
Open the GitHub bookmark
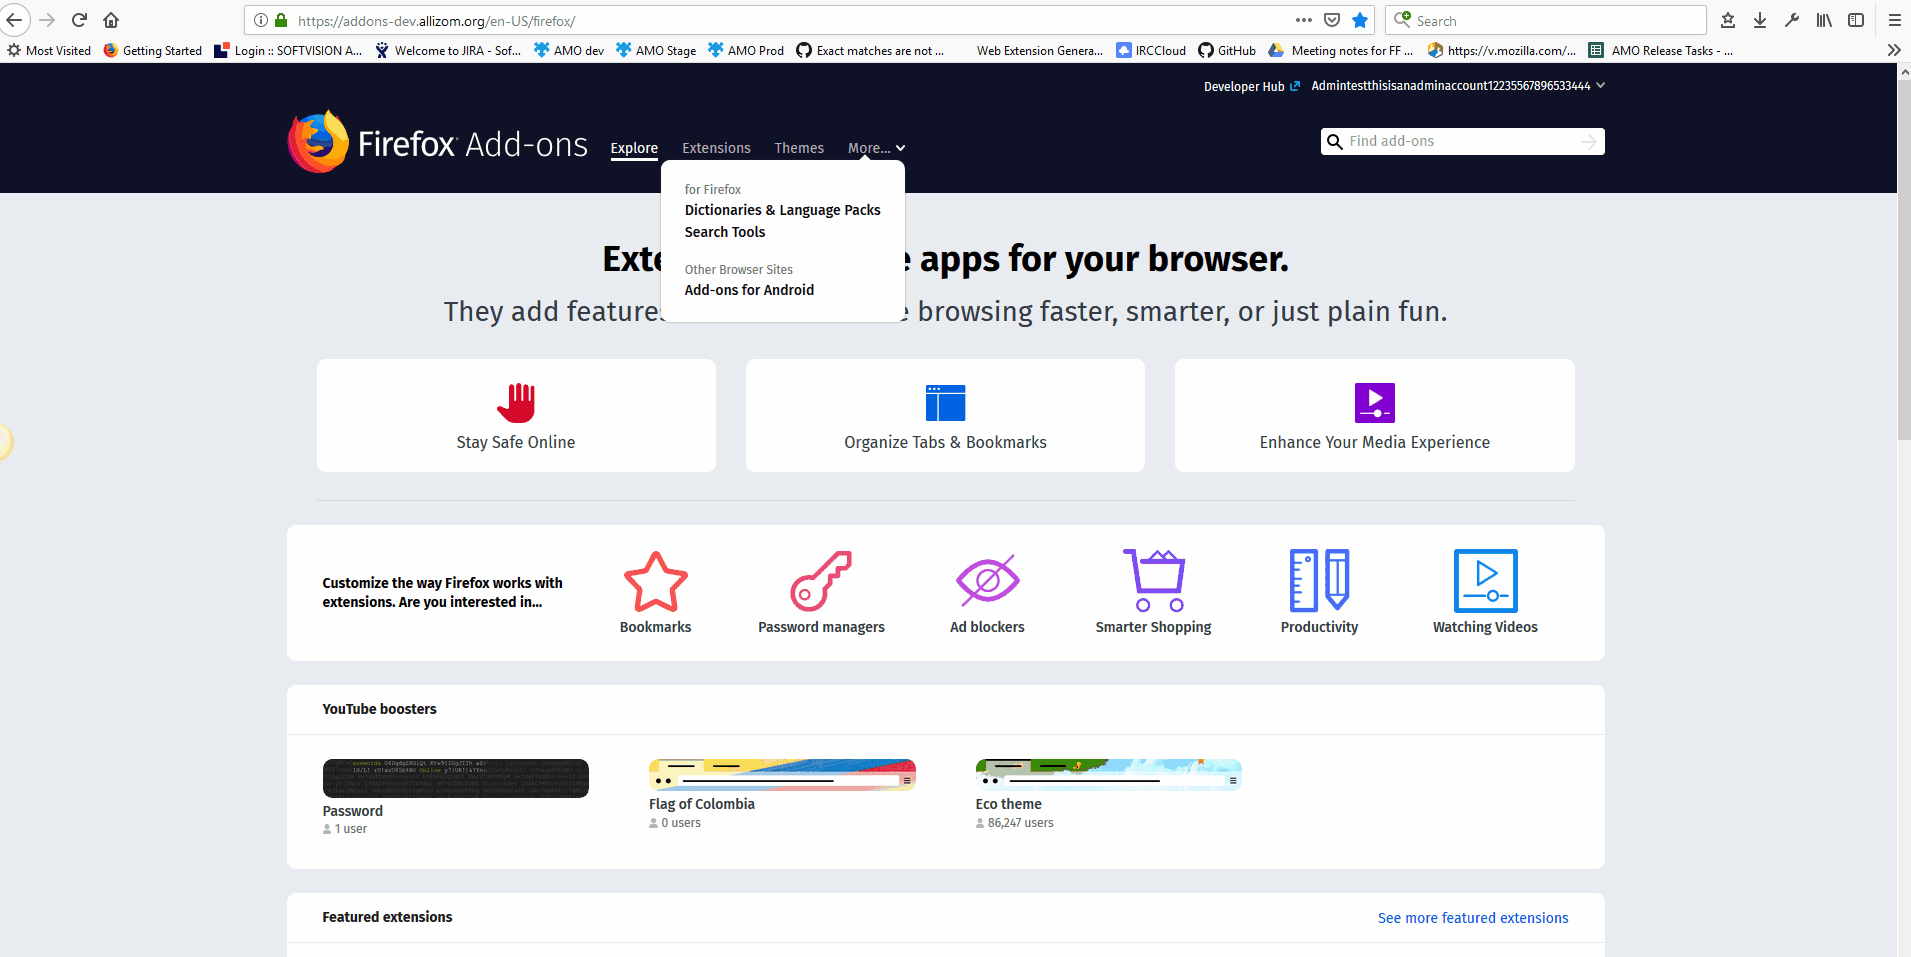1227,50
